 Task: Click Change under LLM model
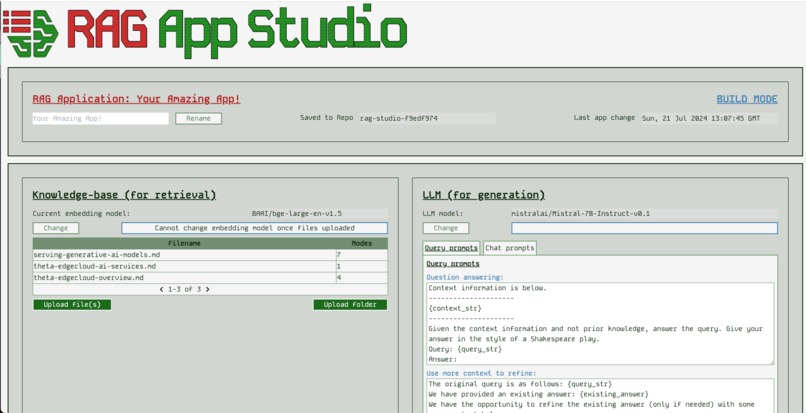coord(446,228)
